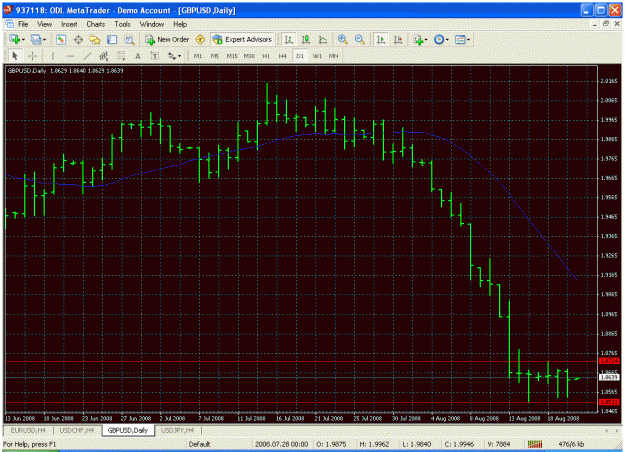
Task: Expand the Indicators dropdown arrow
Action: pos(426,39)
